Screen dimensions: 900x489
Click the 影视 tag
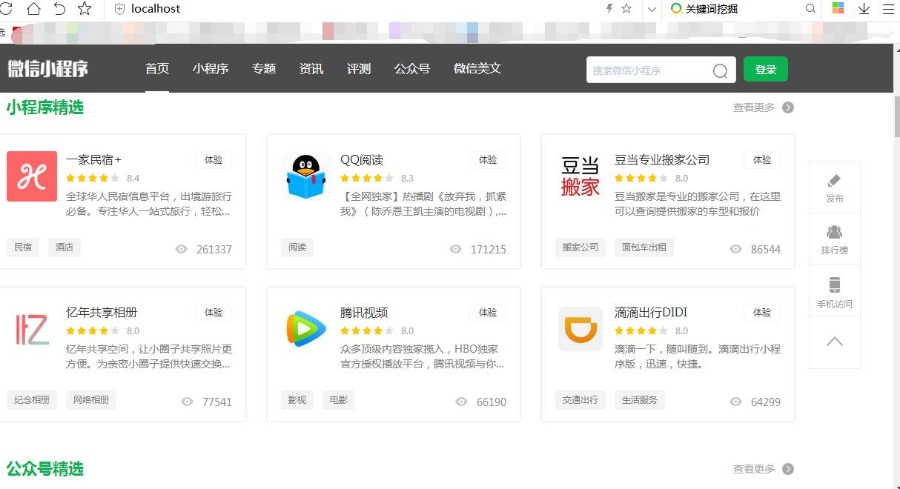point(297,400)
